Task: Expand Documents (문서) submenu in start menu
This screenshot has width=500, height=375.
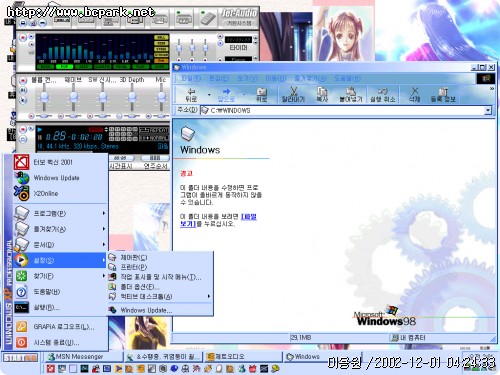Action: tap(60, 245)
